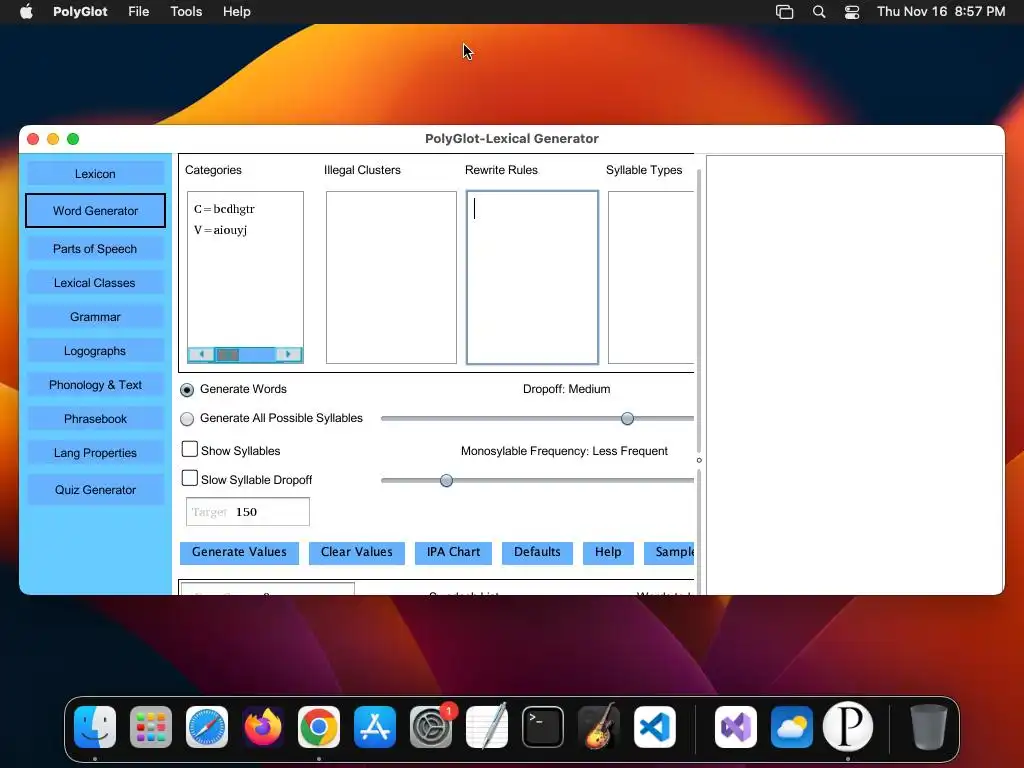1024x768 pixels.
Task: Click the Monosylable Frequency slider handle
Action: pos(446,481)
